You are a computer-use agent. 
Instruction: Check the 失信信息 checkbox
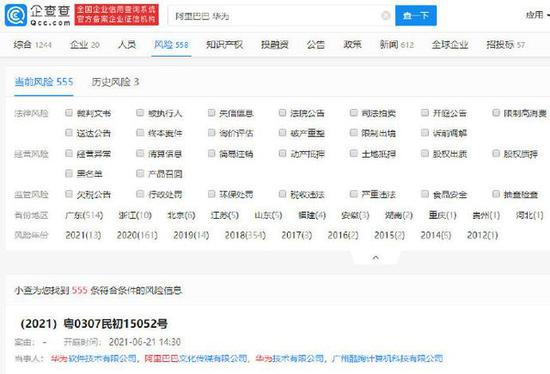pos(211,113)
